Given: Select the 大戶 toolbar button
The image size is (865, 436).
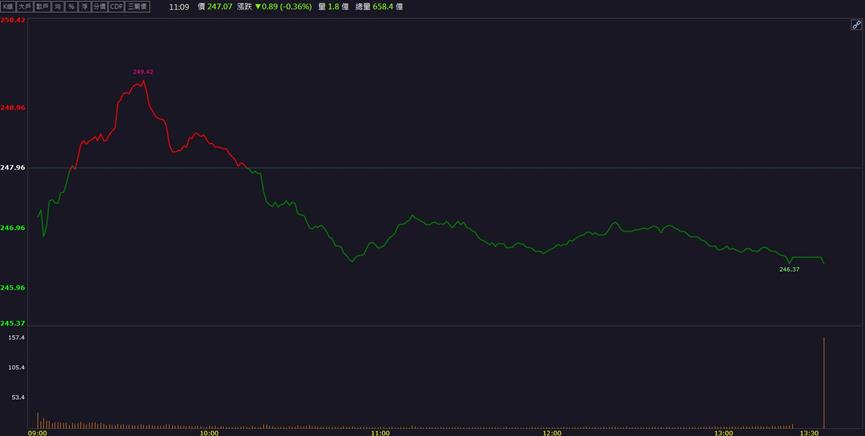Looking at the screenshot, I should (x=24, y=7).
